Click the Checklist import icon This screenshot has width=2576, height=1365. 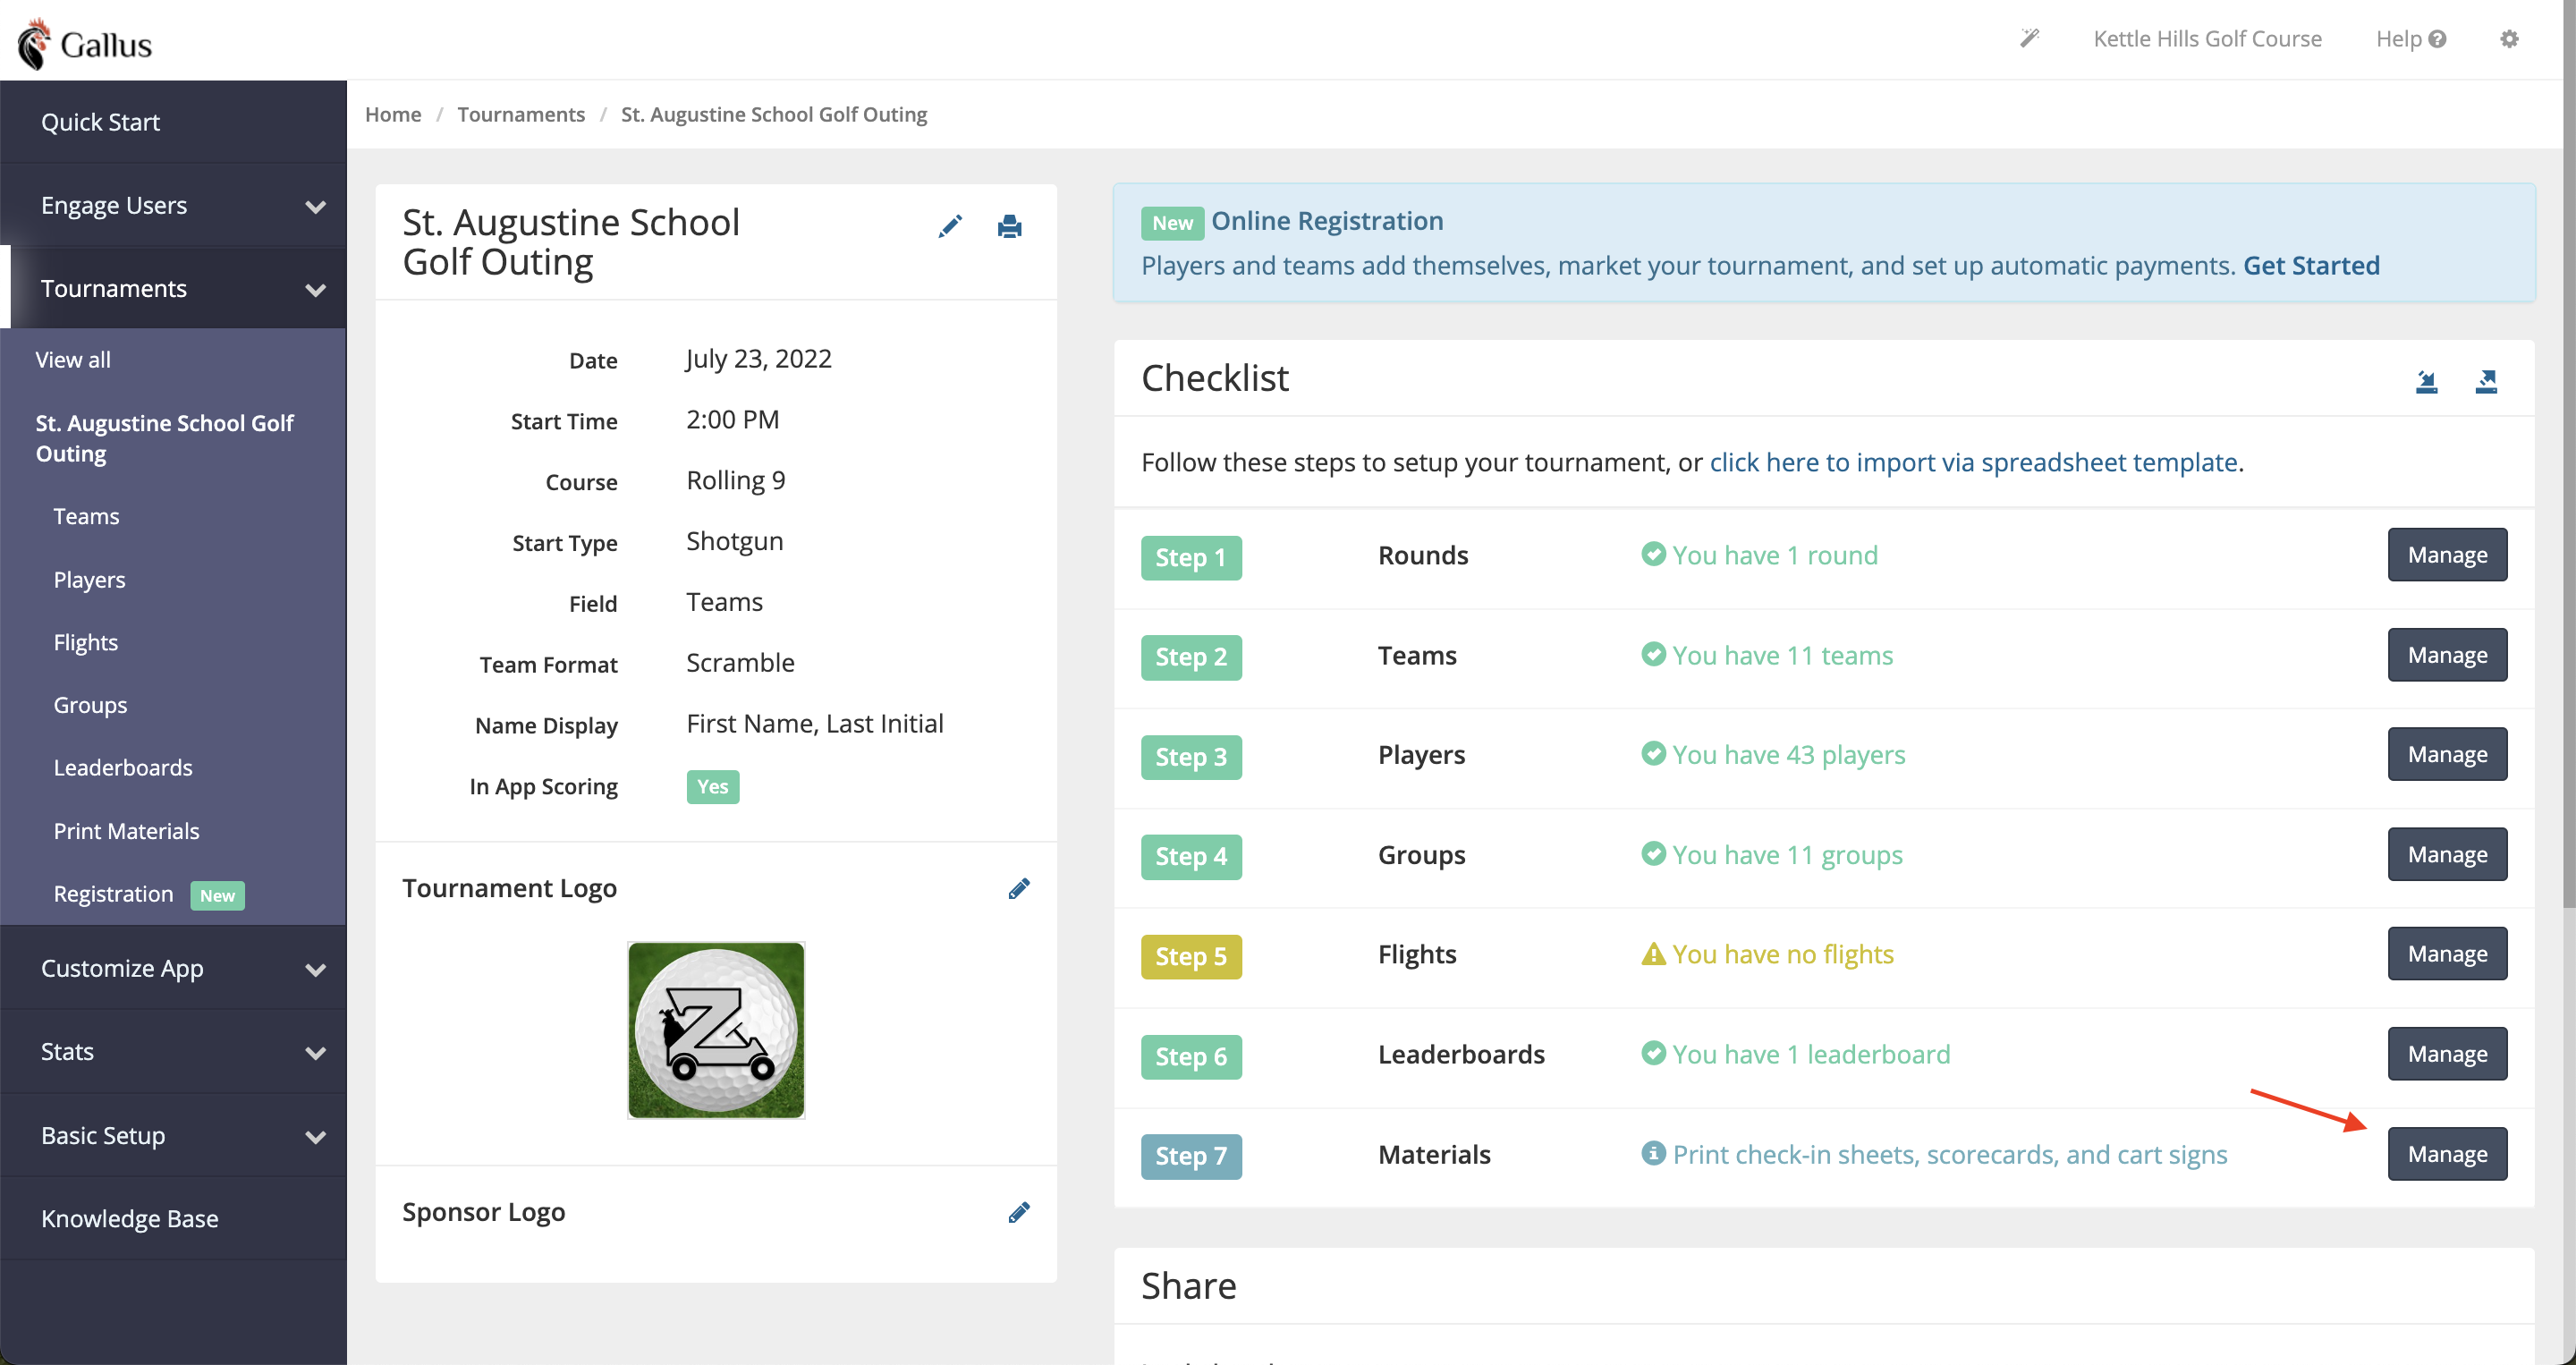2427,381
